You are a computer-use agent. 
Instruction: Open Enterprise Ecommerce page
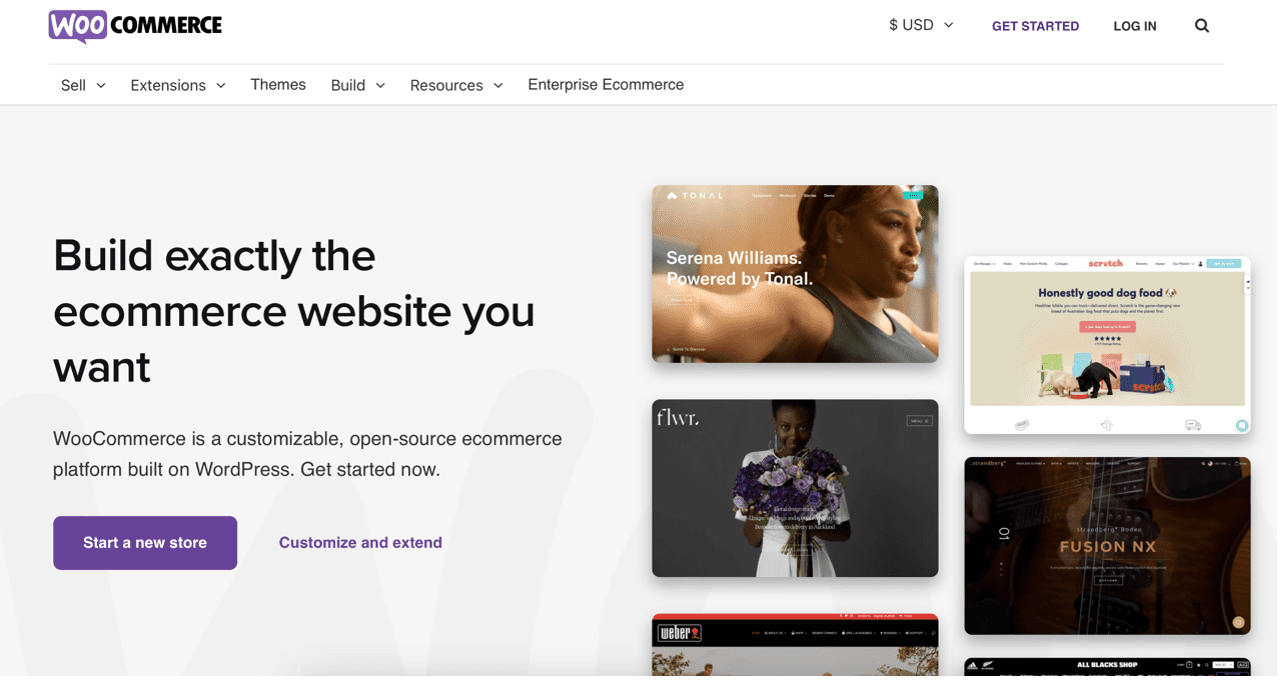click(x=606, y=85)
